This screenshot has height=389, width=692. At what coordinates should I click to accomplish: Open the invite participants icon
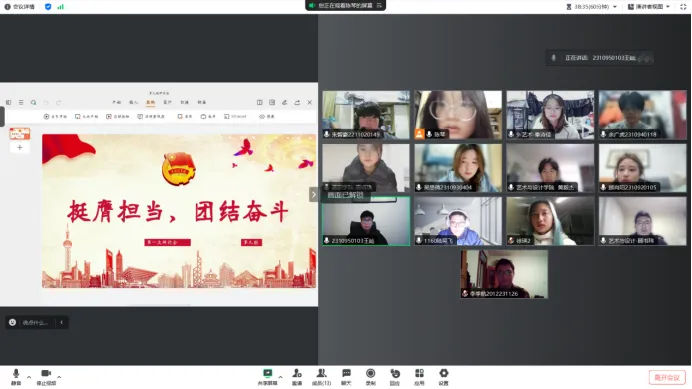click(297, 377)
